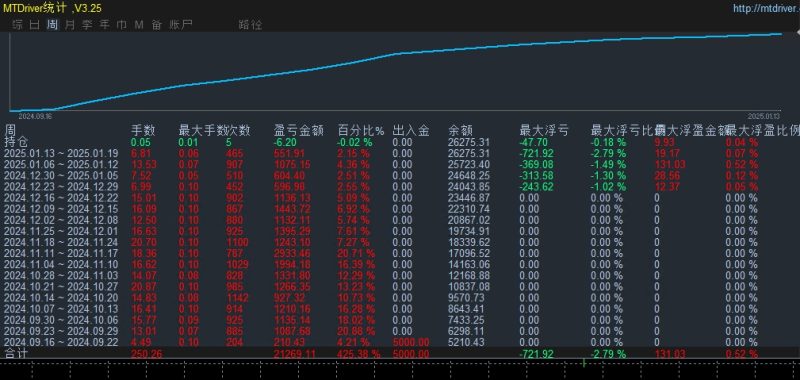
Task: Click the -6.20 open position profit
Action: pyautogui.click(x=285, y=142)
